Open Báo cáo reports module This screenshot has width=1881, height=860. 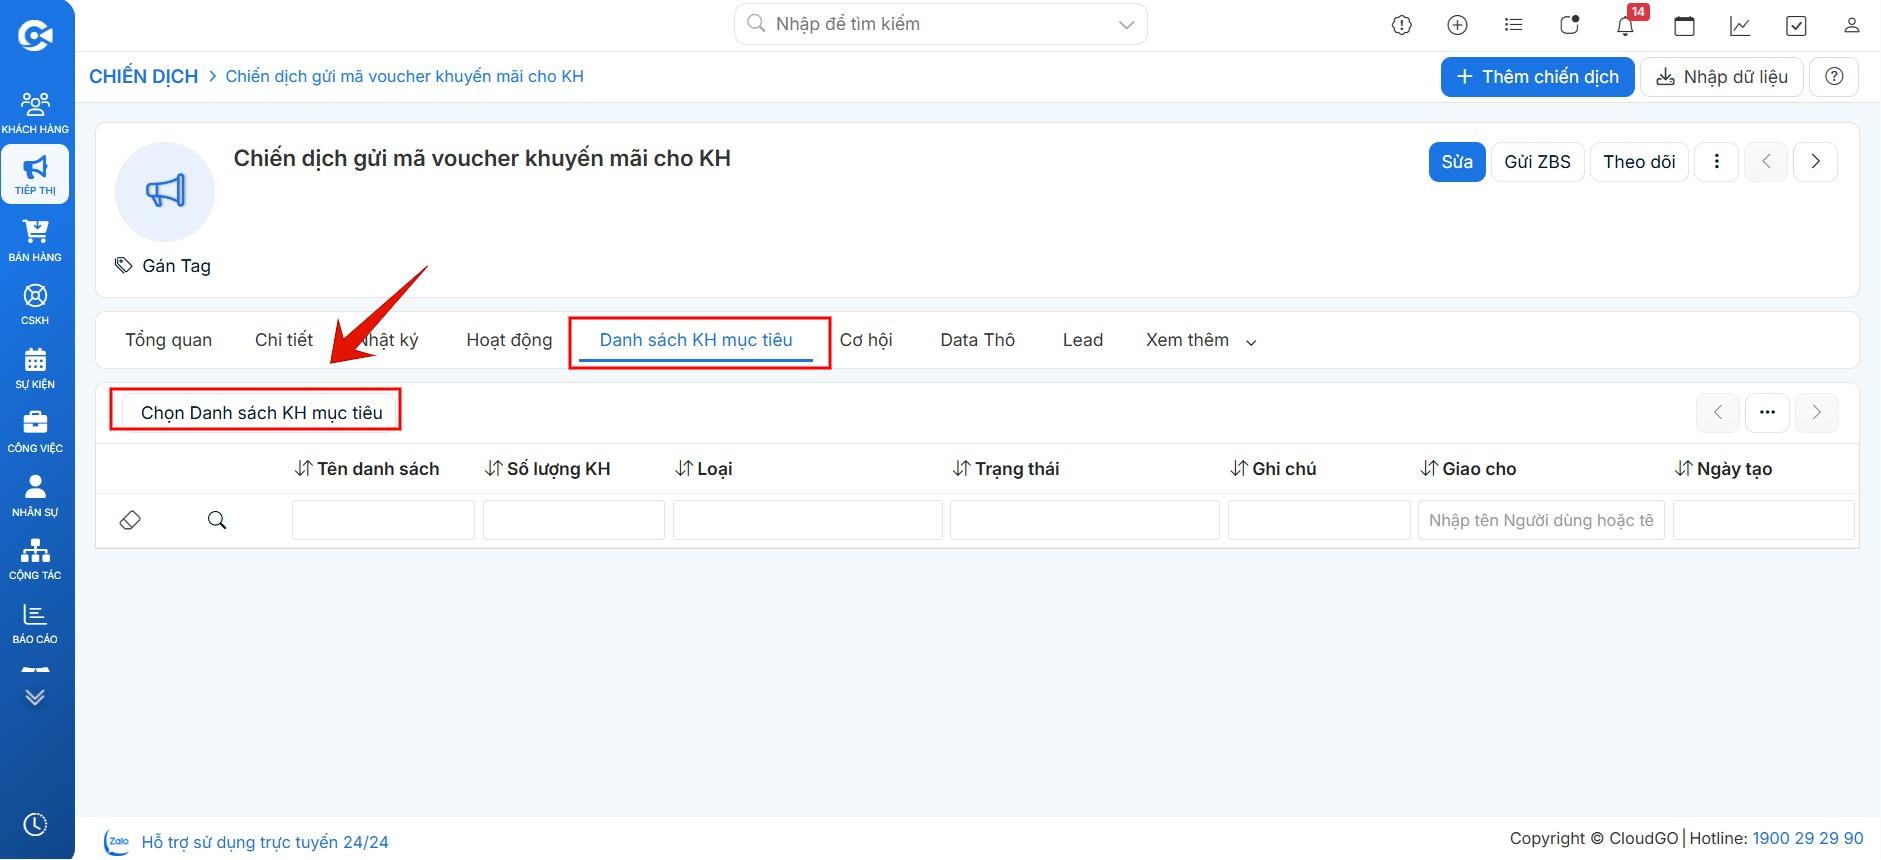click(35, 624)
